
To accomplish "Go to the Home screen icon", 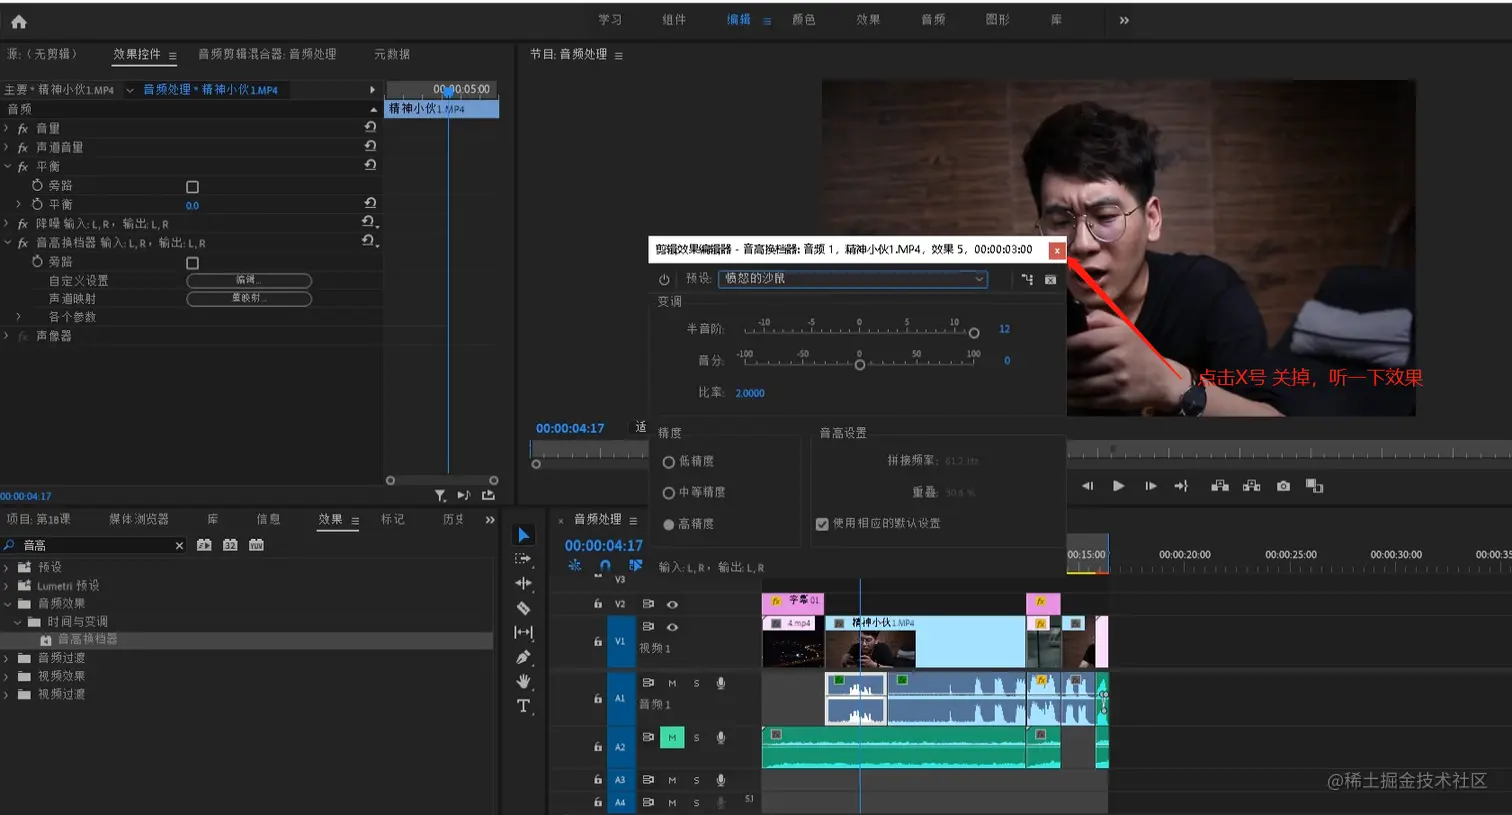I will point(18,21).
